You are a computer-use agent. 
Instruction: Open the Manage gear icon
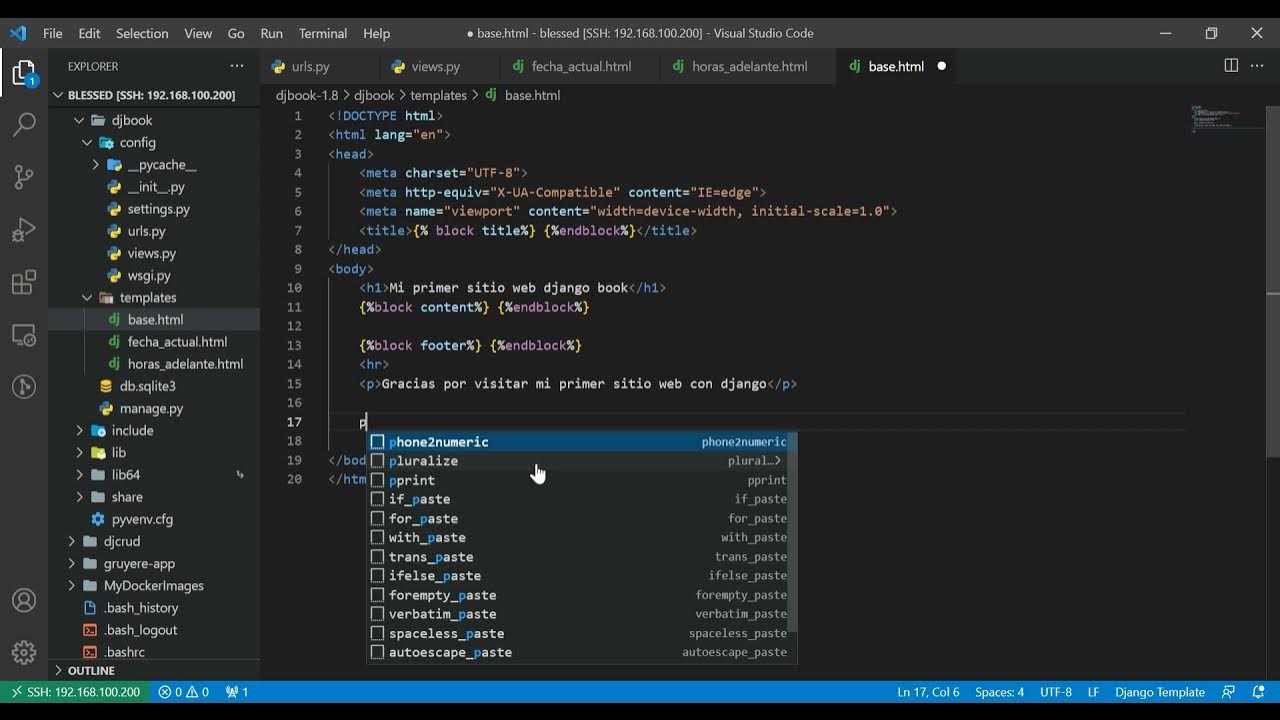[24, 653]
